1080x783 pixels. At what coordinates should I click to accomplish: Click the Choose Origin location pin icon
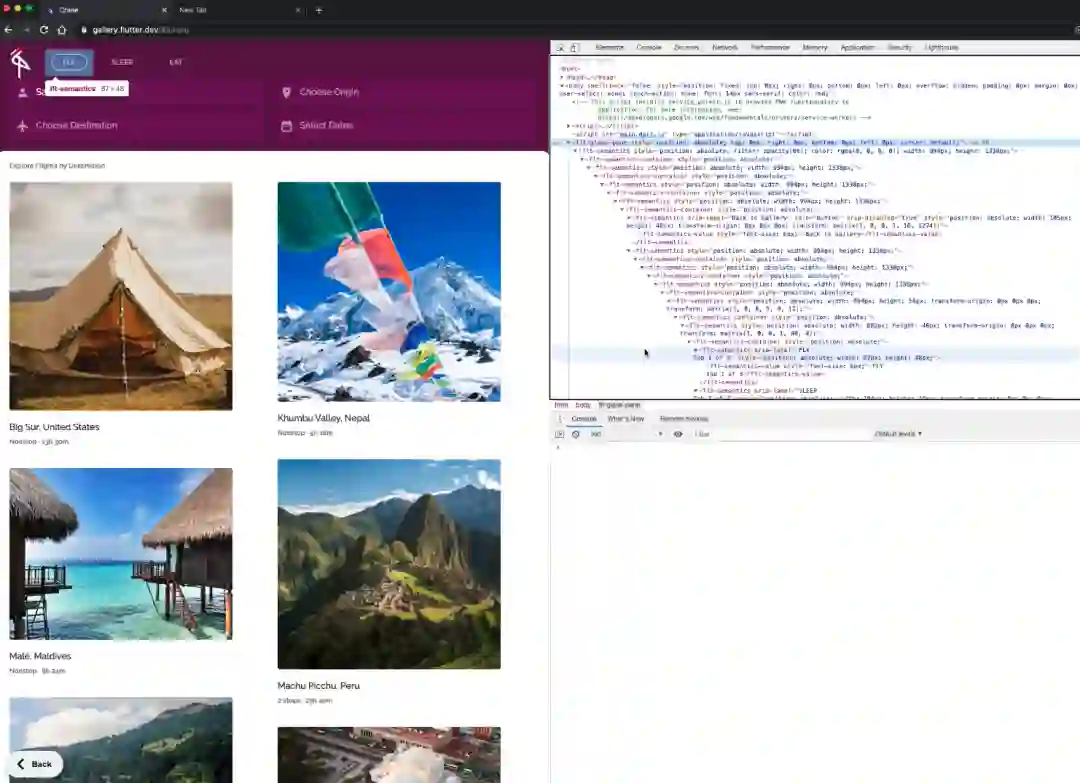287,92
